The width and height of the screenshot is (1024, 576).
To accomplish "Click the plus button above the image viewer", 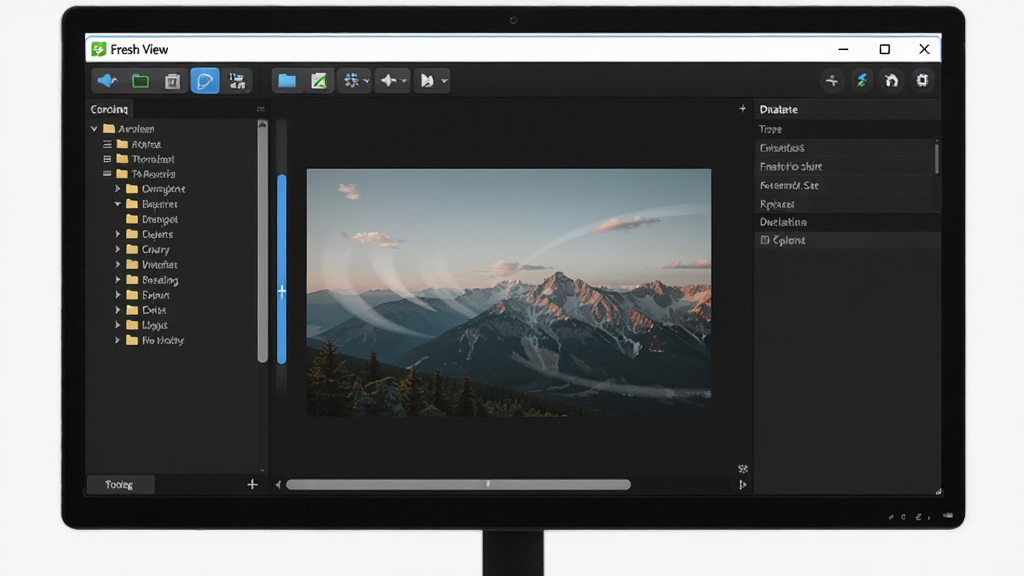I will [743, 108].
